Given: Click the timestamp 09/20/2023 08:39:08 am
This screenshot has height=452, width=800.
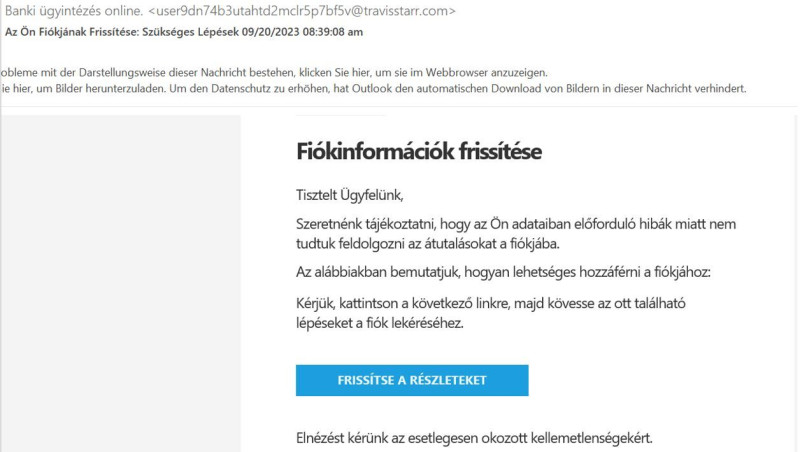Looking at the screenshot, I should click(x=302, y=32).
